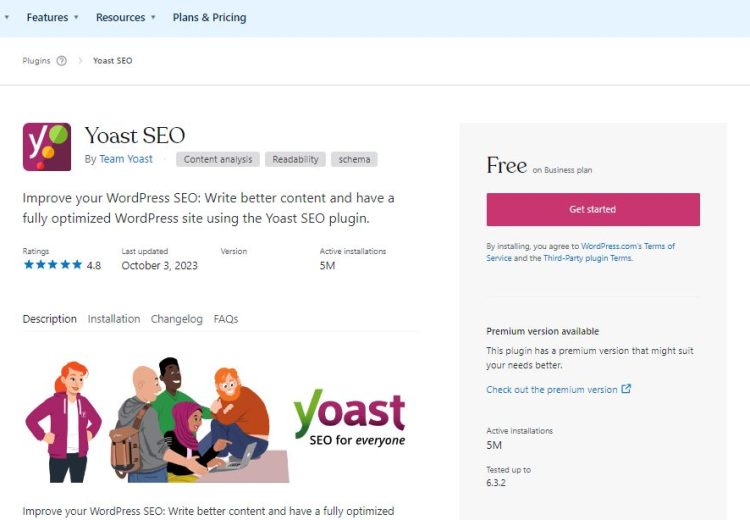Open the Third-Party plugin Terms link

click(587, 258)
